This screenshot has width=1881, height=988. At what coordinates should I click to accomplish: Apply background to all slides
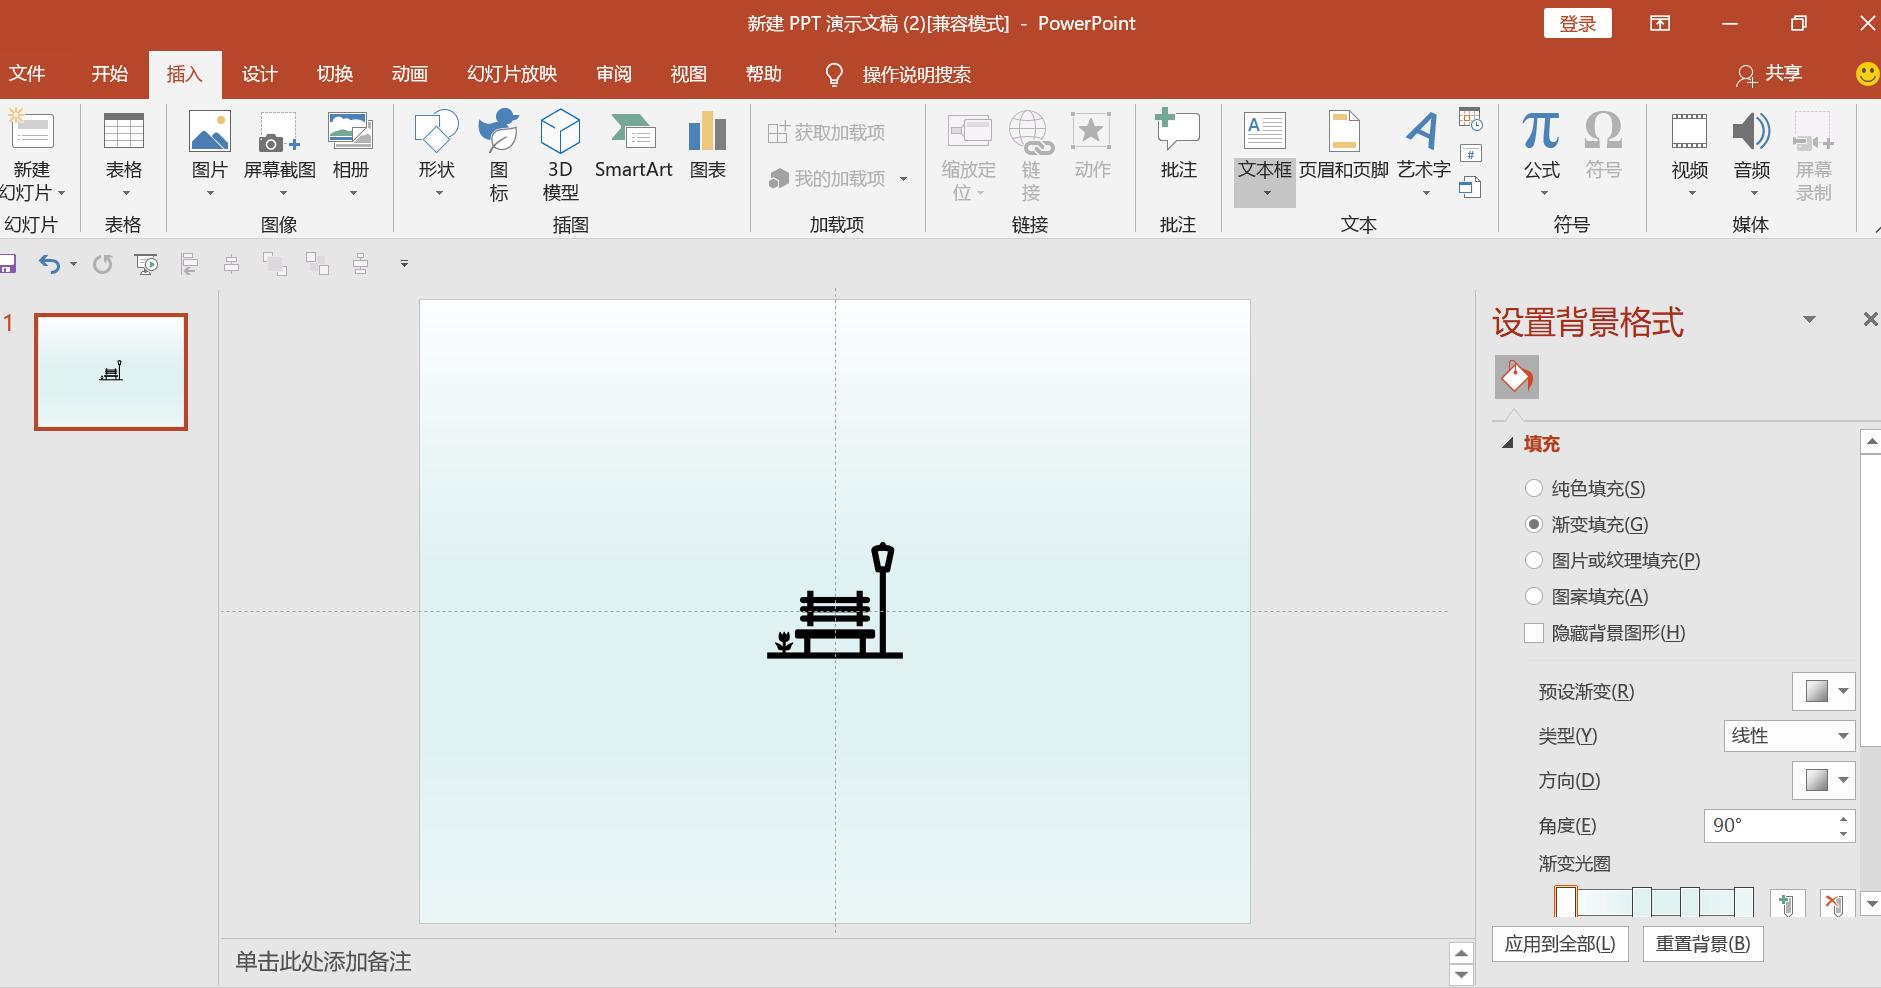point(1560,944)
